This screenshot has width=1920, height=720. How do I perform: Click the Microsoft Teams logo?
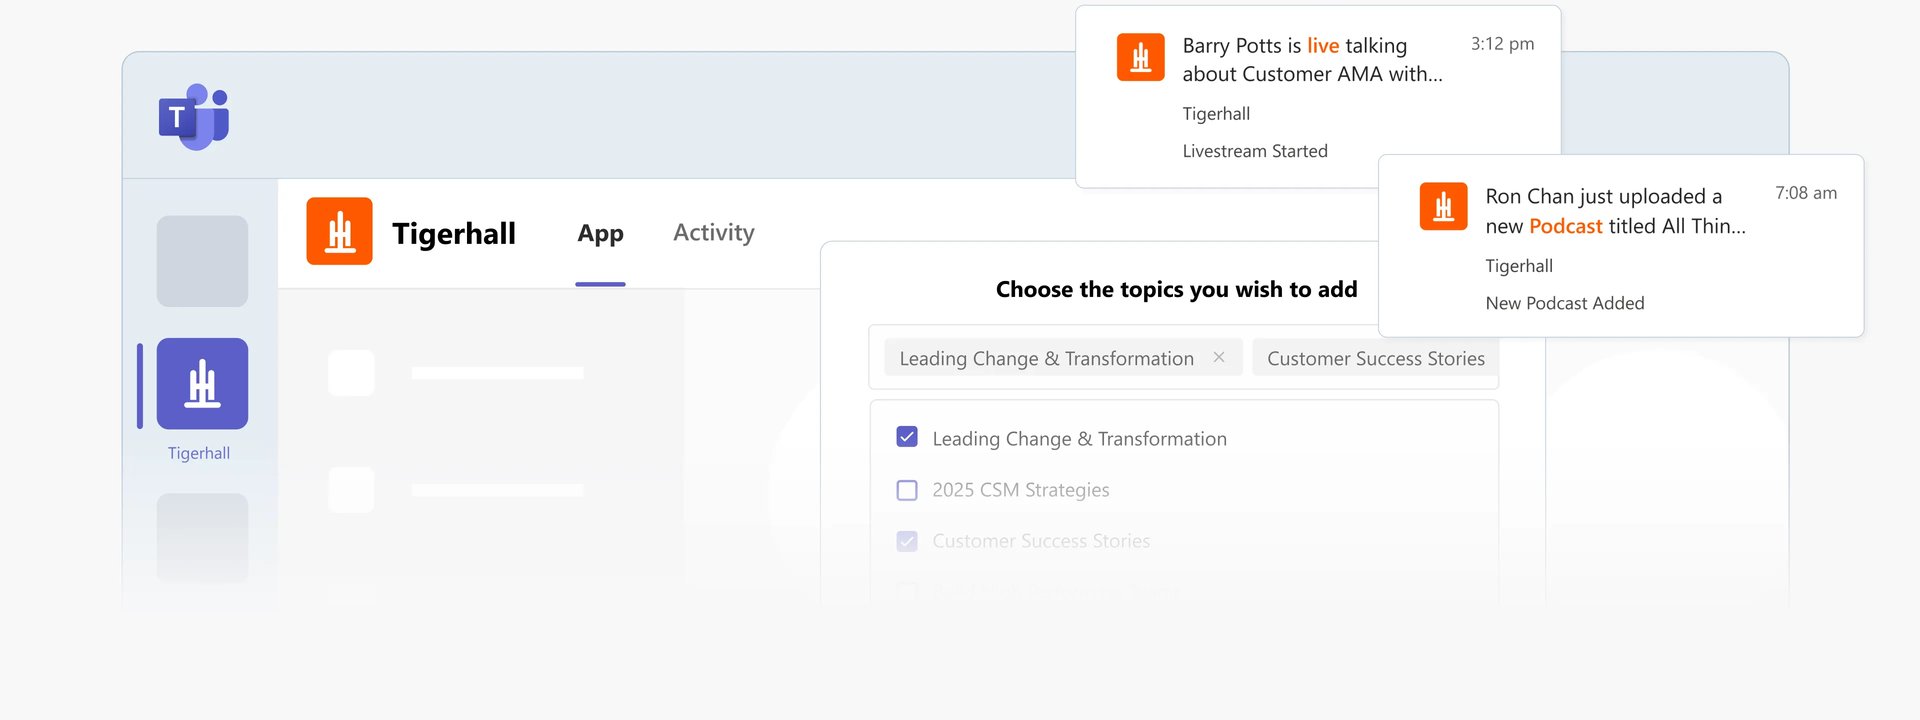[194, 116]
